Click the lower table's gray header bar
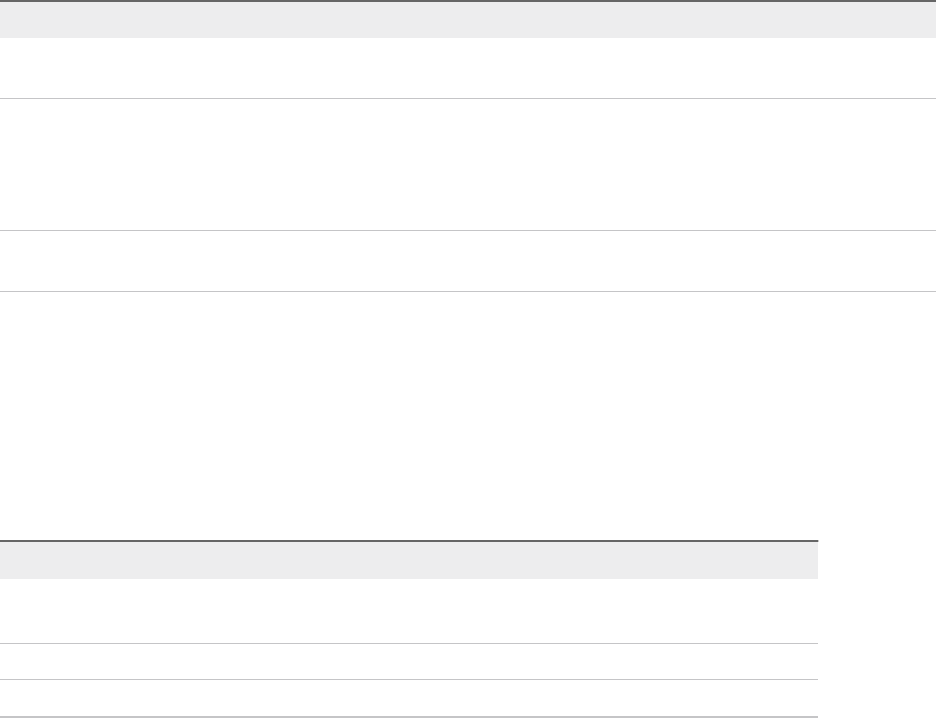The height and width of the screenshot is (718, 936). [x=409, y=560]
